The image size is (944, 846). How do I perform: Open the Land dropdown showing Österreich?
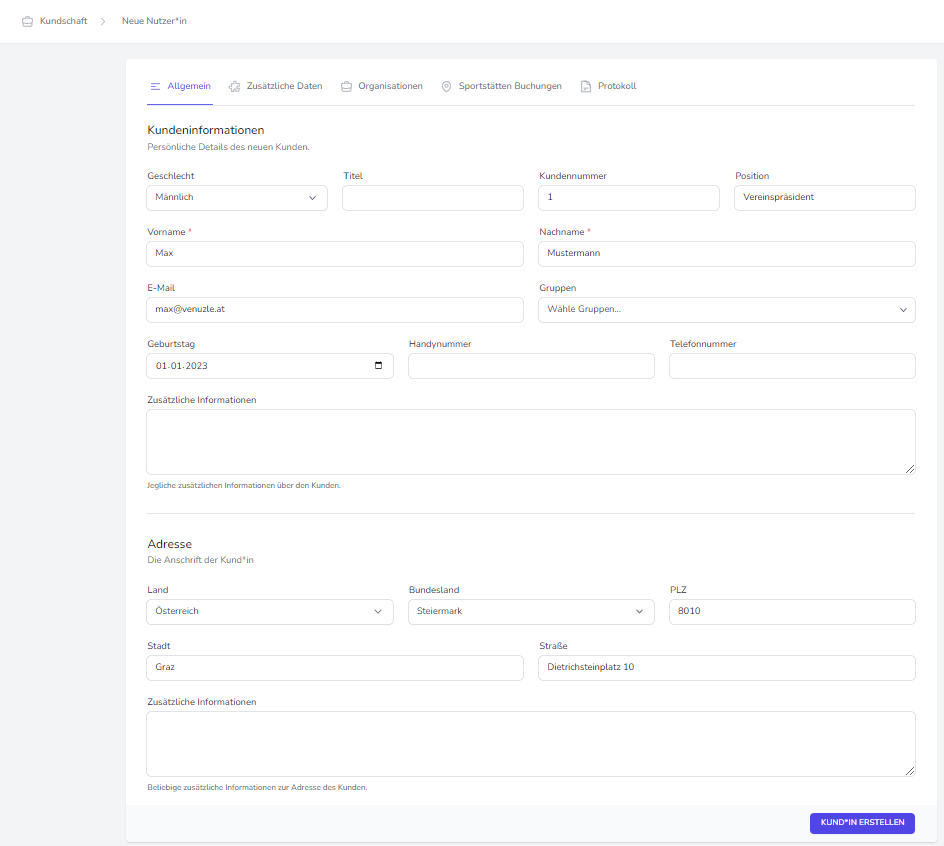click(270, 611)
